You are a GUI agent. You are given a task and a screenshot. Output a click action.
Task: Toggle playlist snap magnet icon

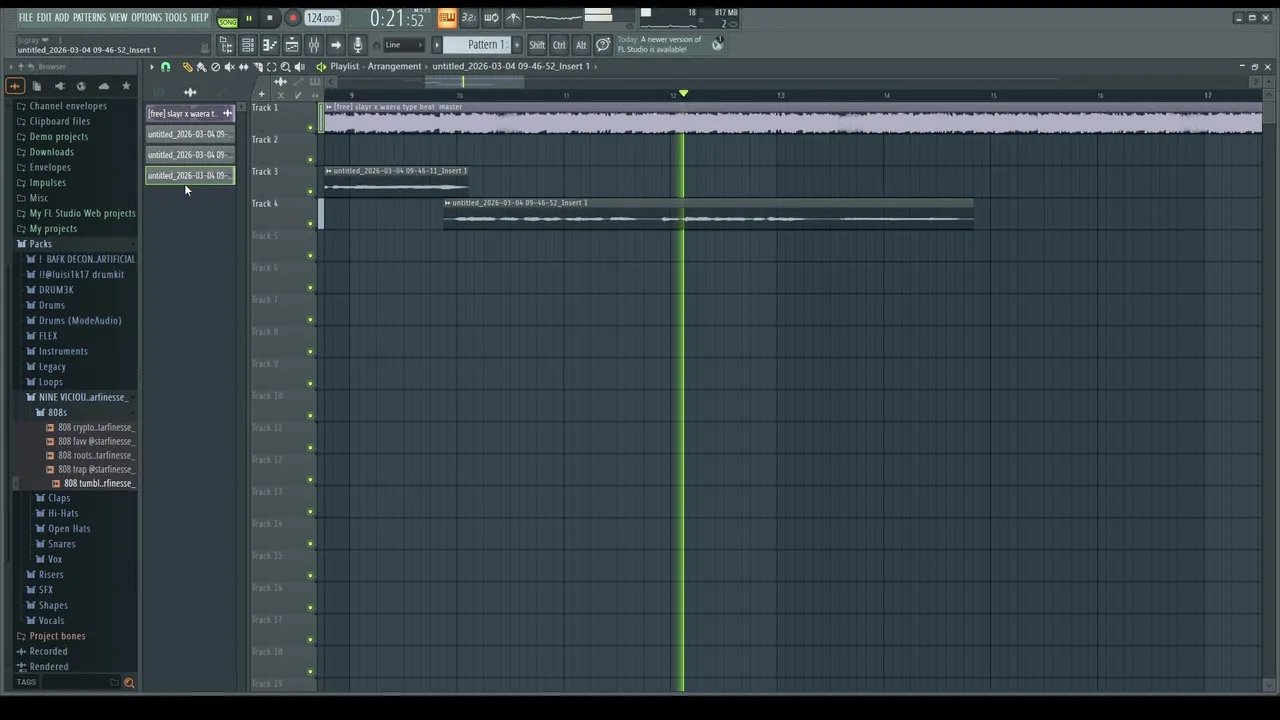(x=166, y=67)
